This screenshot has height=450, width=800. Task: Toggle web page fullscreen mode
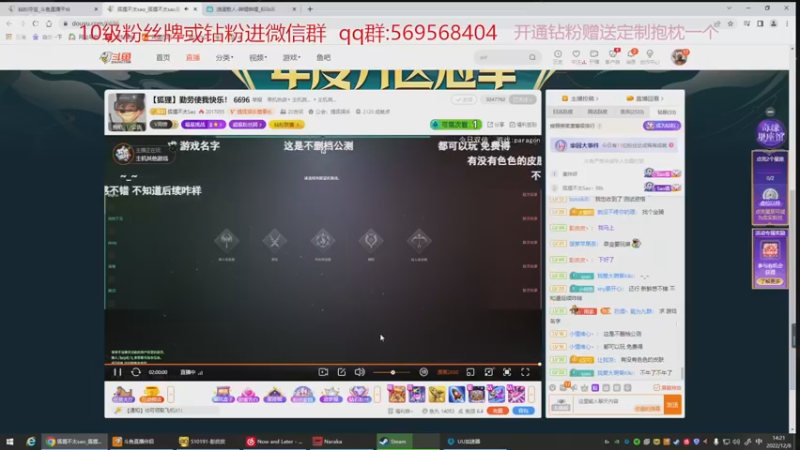tap(507, 372)
